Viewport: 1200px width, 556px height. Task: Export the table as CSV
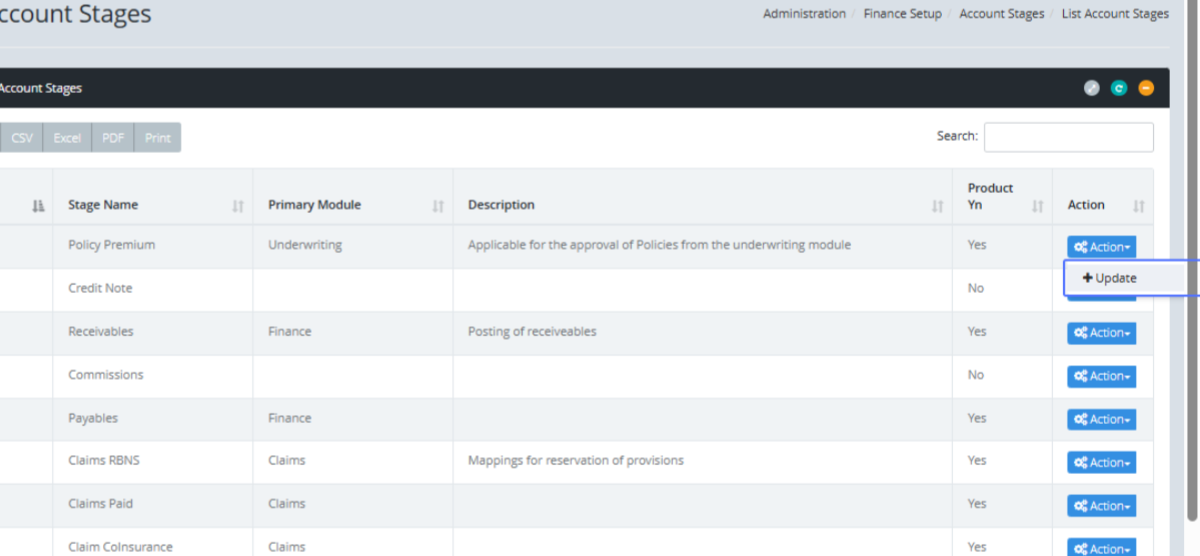21,138
